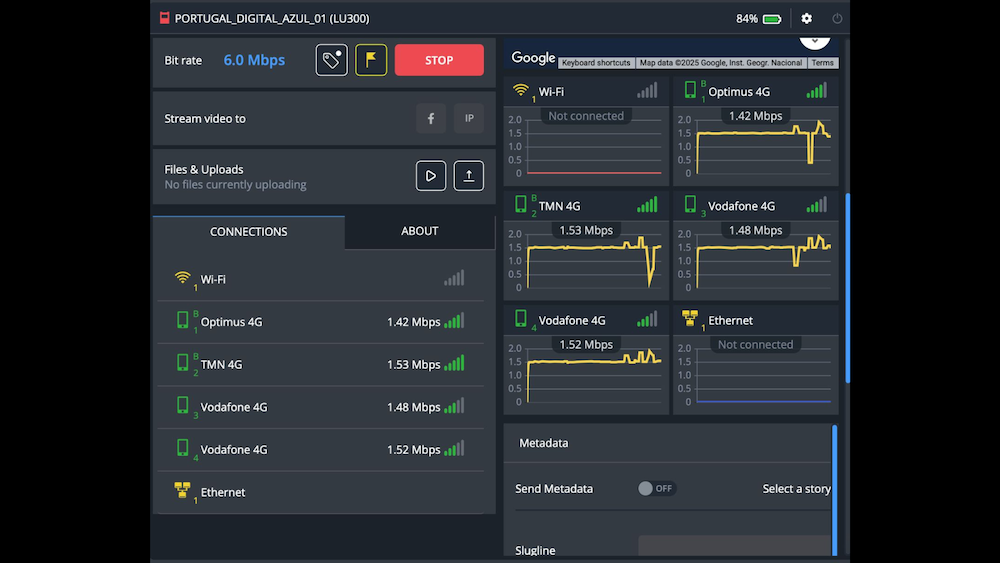Image resolution: width=1000 pixels, height=563 pixels.
Task: Open the Vodafone 4G 1.52 Mbps graph card
Action: (586, 360)
